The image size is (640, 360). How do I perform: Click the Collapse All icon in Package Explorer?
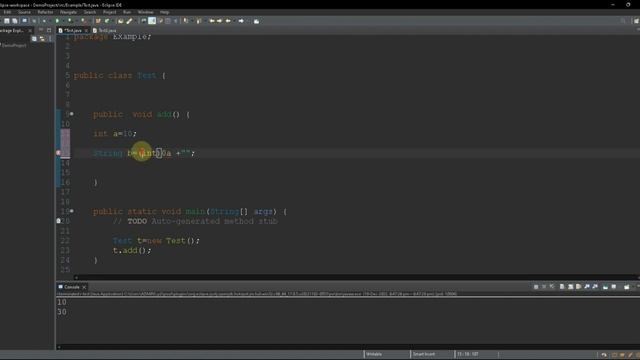(x=34, y=39)
